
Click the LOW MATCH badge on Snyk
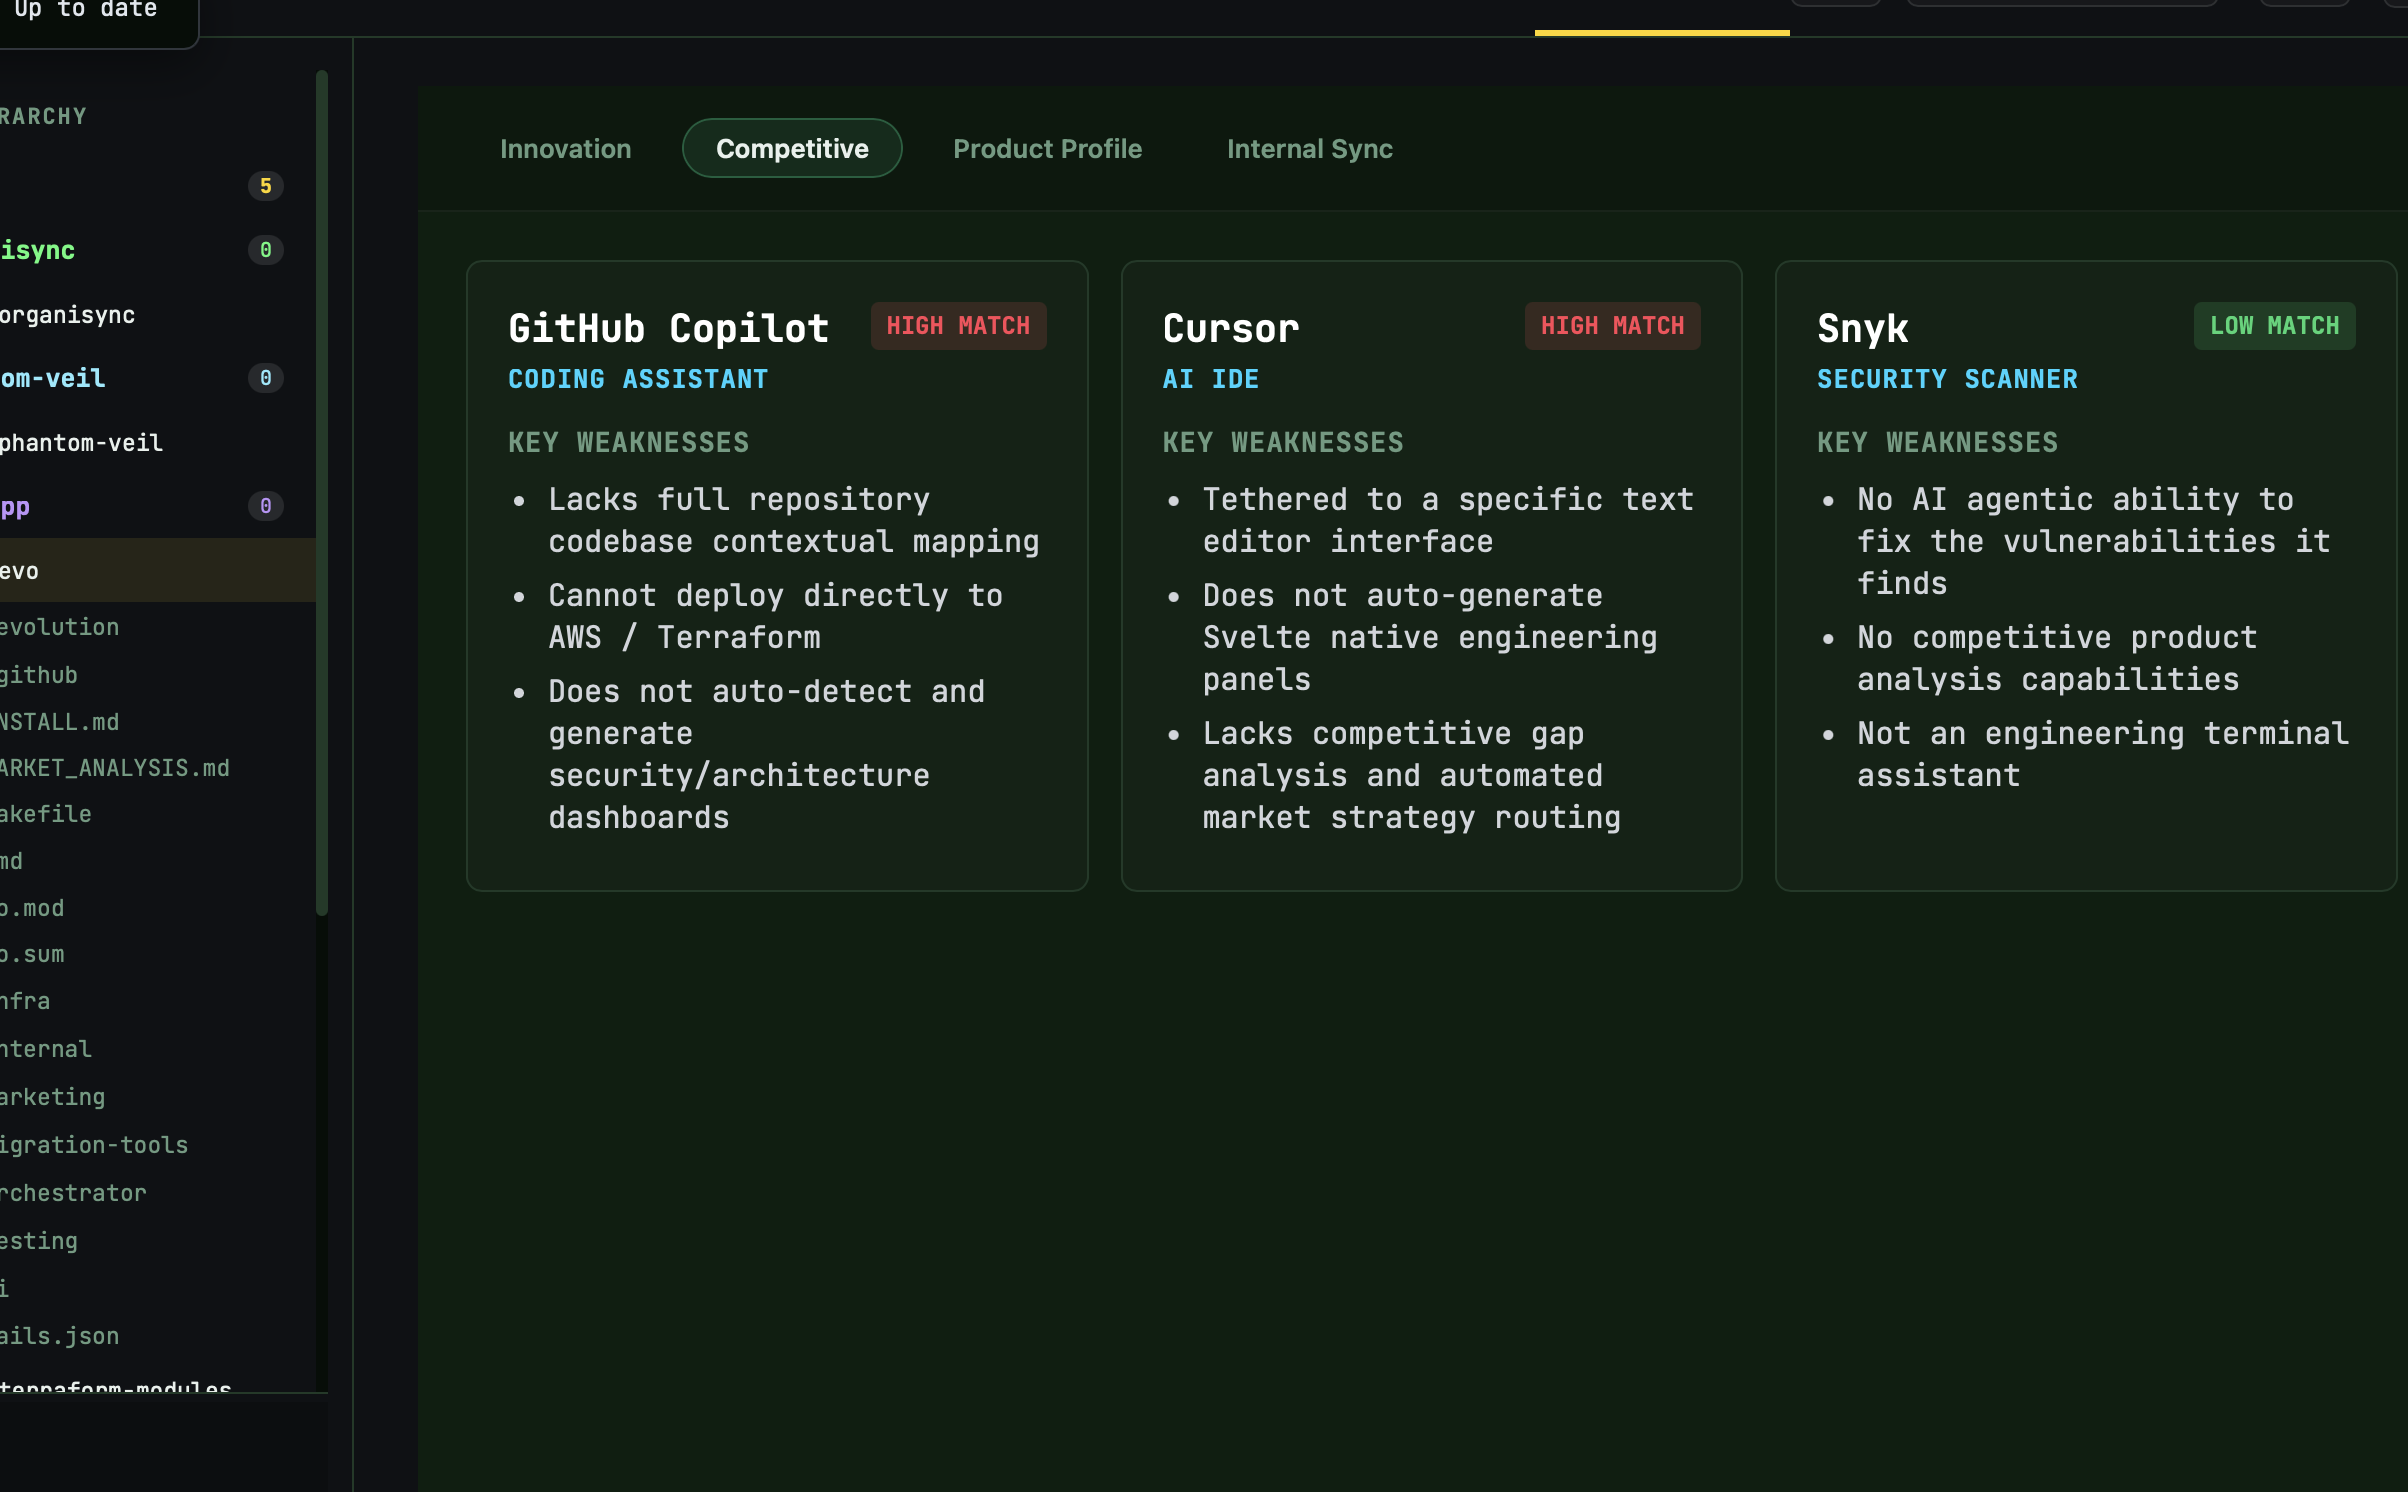(2274, 326)
